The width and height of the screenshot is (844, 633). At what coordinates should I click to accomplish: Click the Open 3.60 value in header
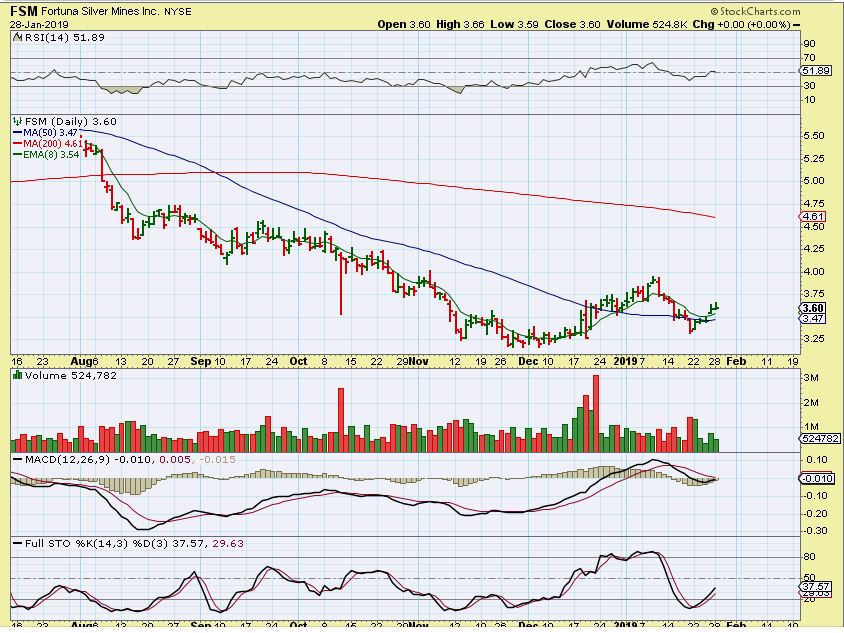(404, 24)
